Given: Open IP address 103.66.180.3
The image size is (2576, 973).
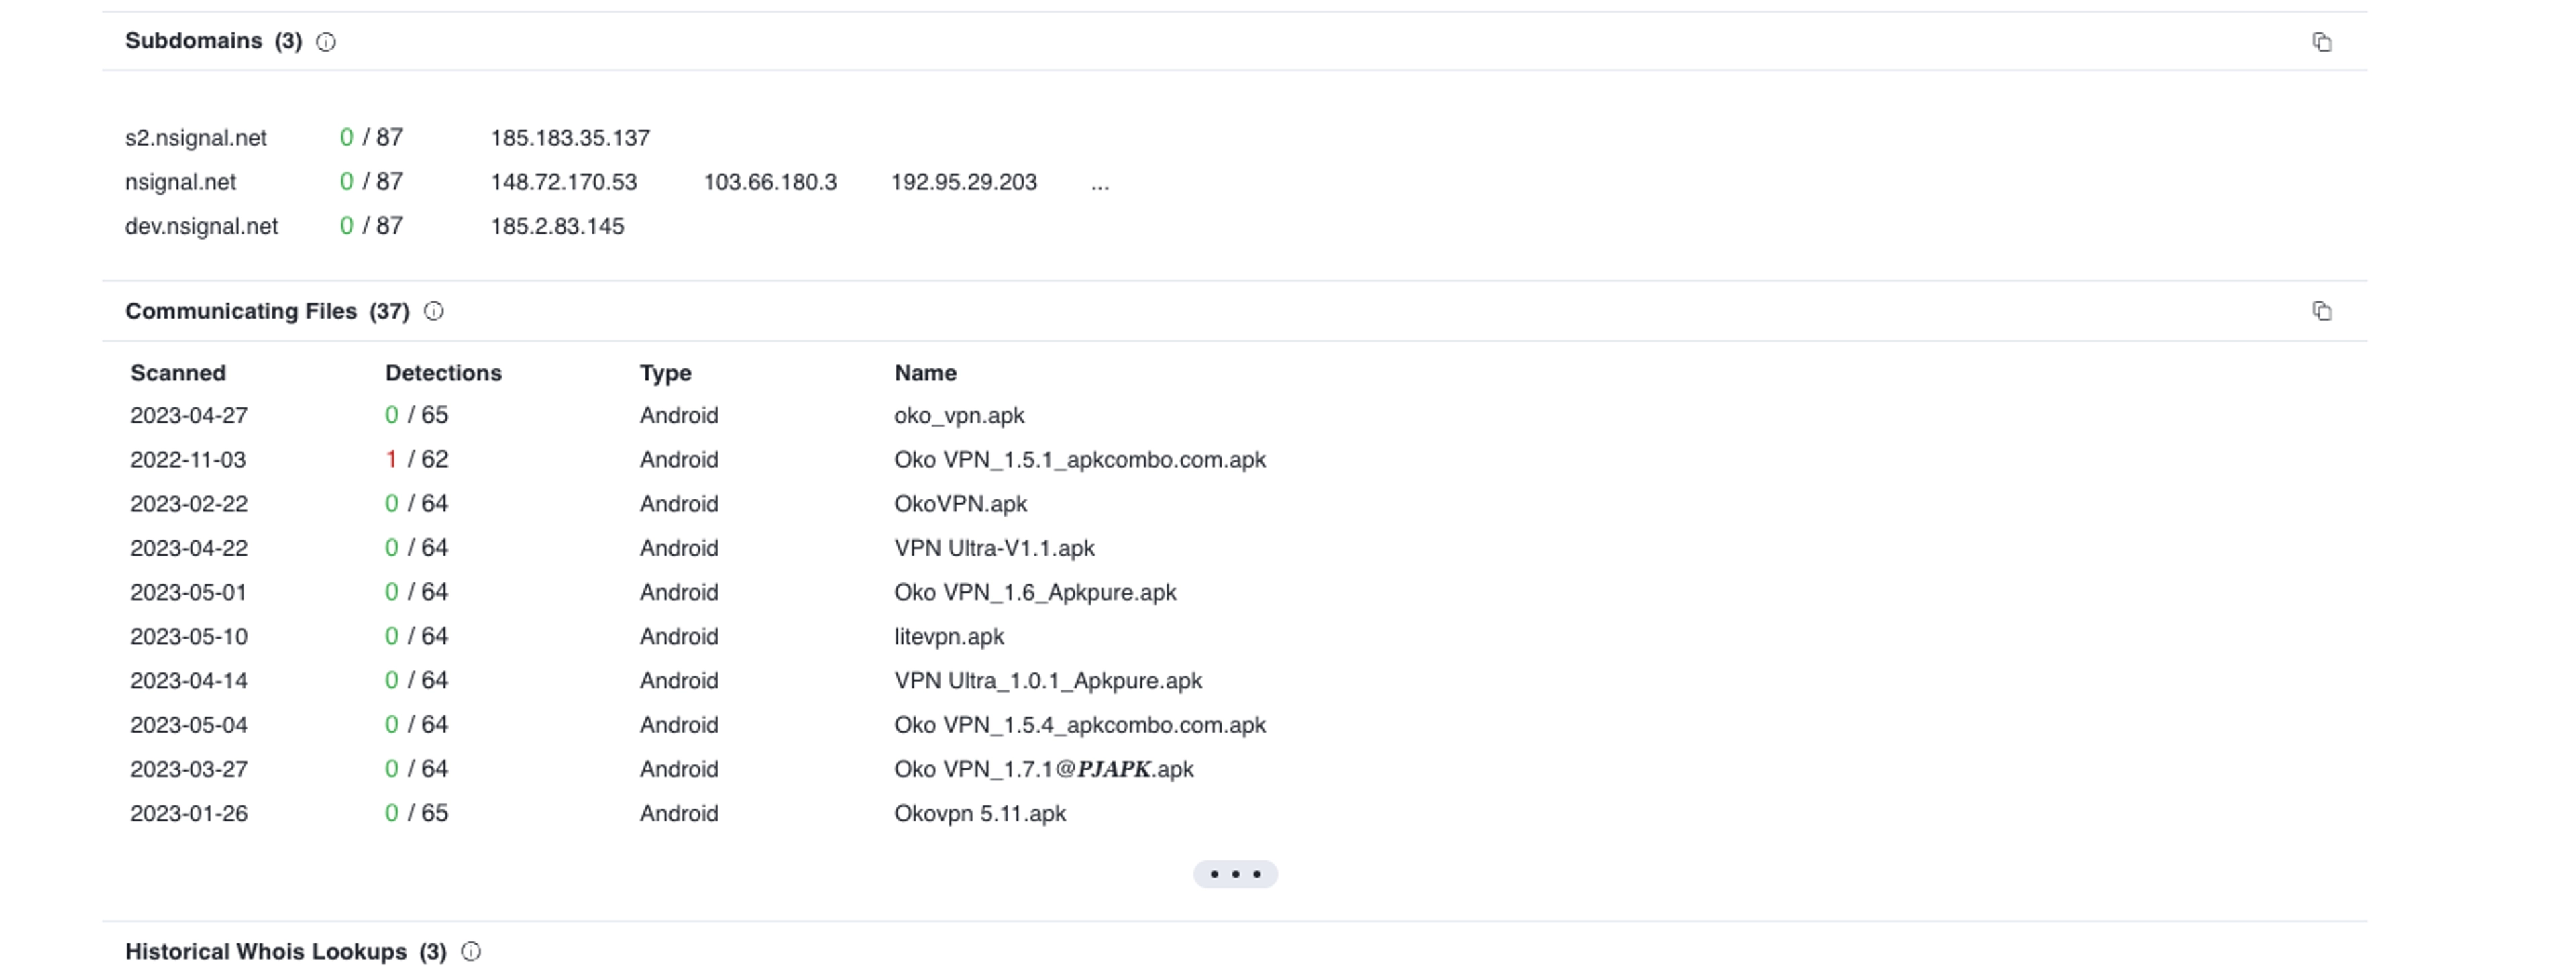Looking at the screenshot, I should [770, 183].
